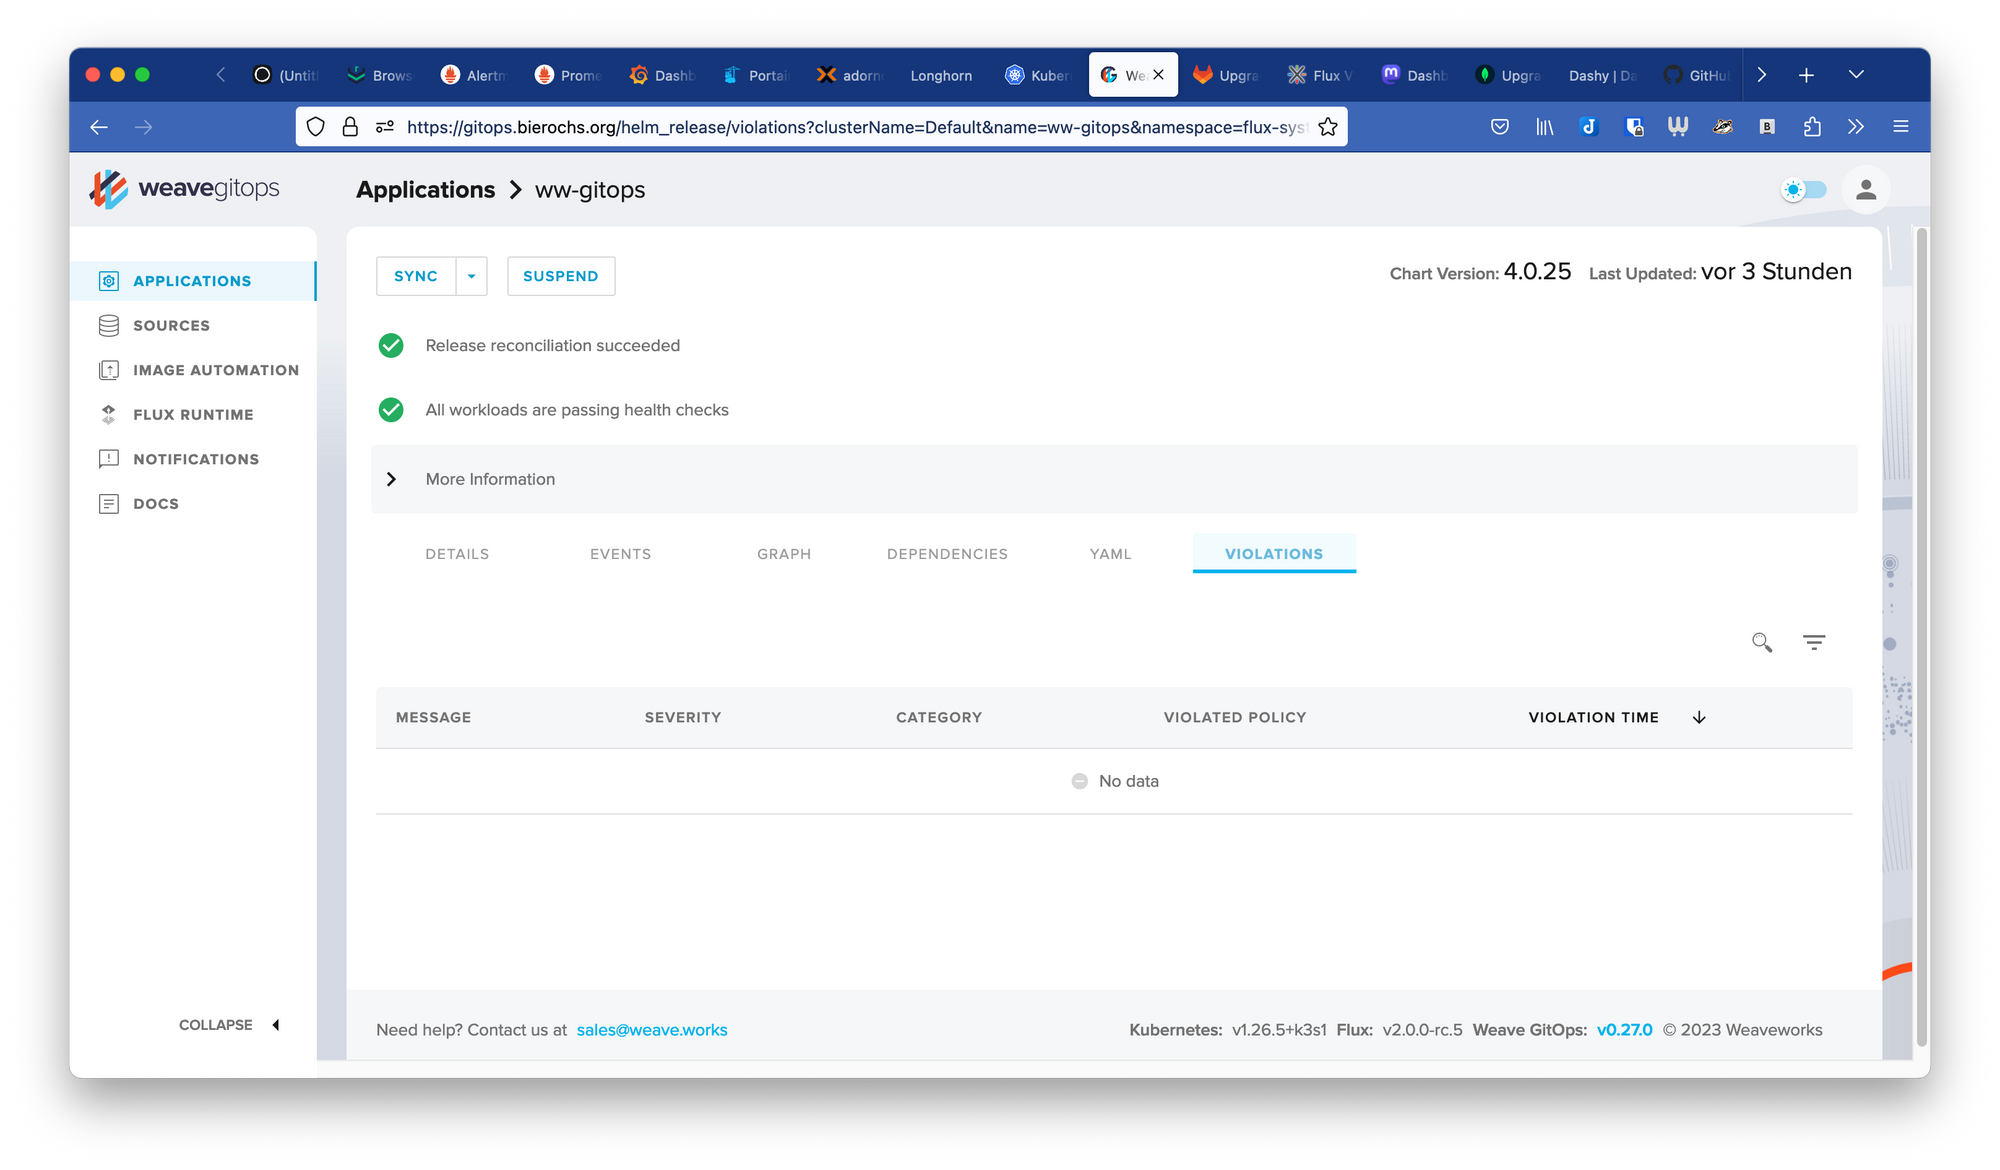Click the Applications breadcrumb link
2000x1170 pixels.
[426, 190]
